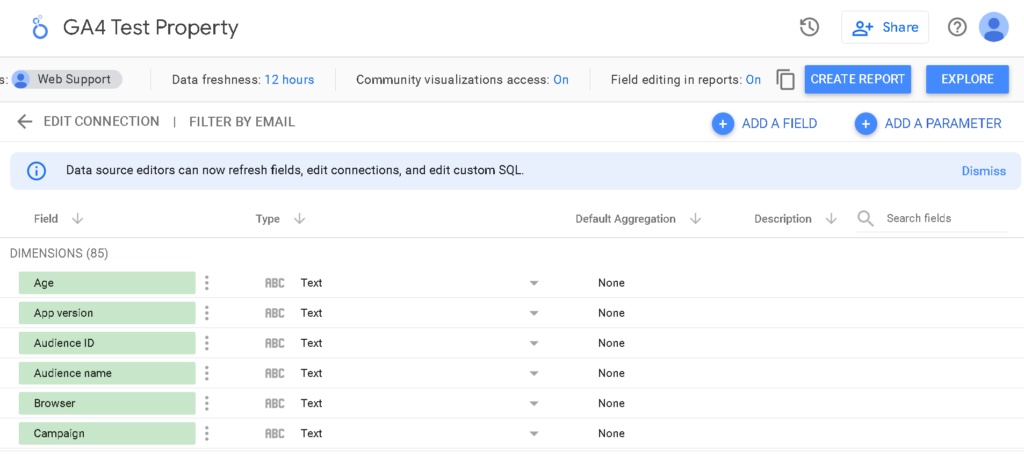The height and width of the screenshot is (456, 1024).
Task: Sort by Type column arrow
Action: (300, 219)
